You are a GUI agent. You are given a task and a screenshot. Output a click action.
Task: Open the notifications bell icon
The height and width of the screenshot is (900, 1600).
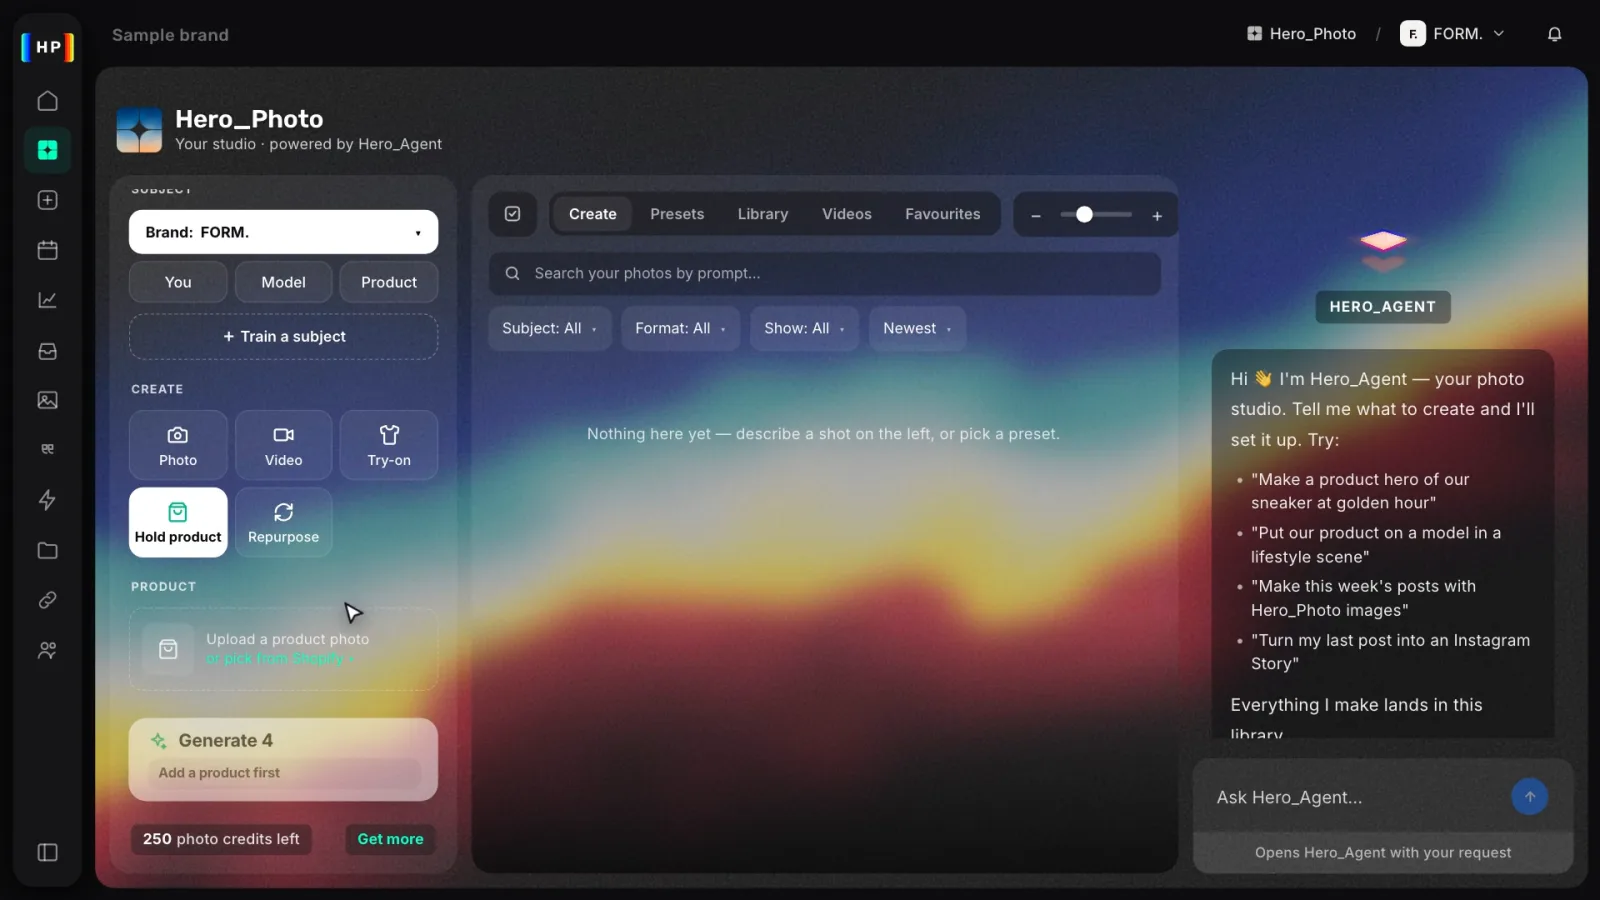[1554, 34]
